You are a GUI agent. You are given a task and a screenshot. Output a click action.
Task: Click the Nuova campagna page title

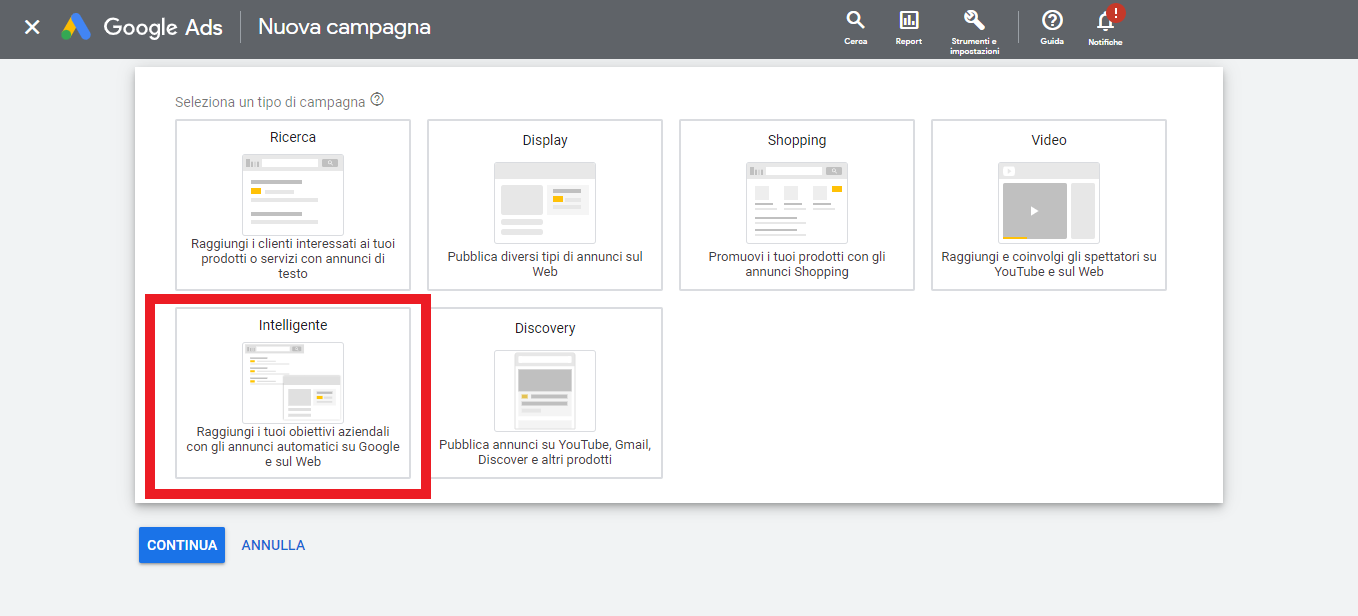coord(344,27)
